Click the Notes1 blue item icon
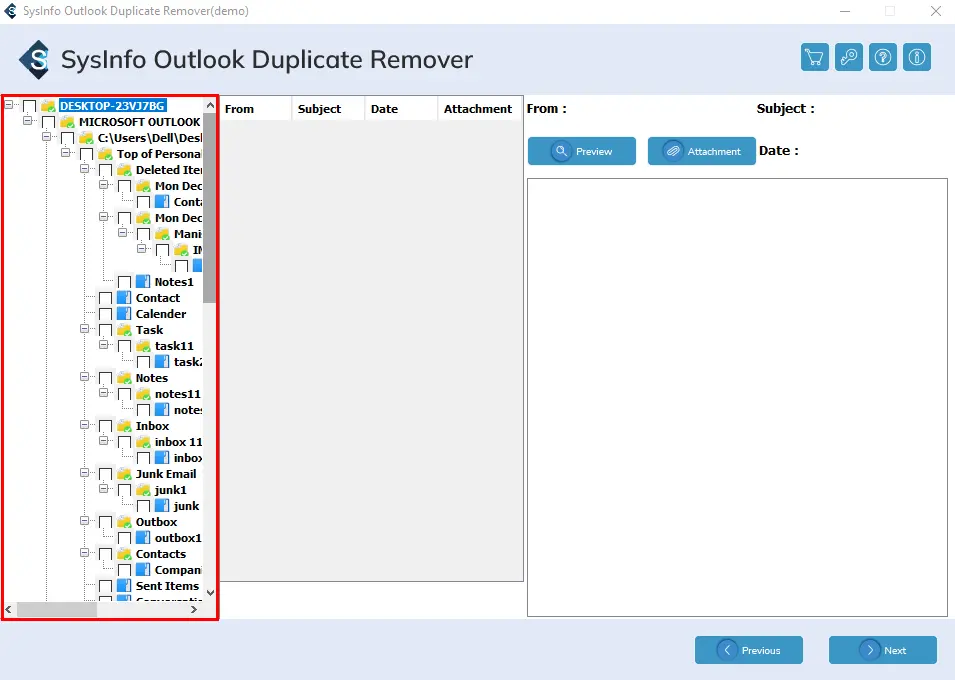The width and height of the screenshot is (955, 680). pyautogui.click(x=143, y=282)
